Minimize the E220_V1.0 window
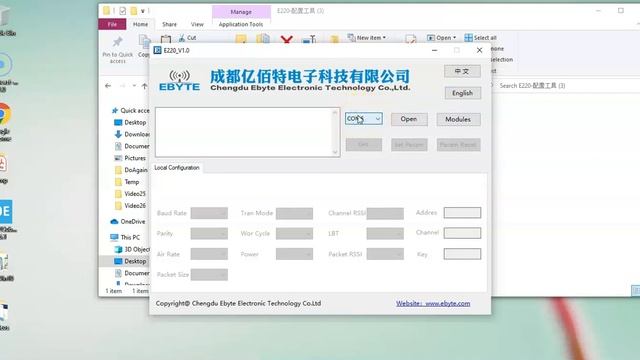The width and height of the screenshot is (640, 360). tap(434, 50)
